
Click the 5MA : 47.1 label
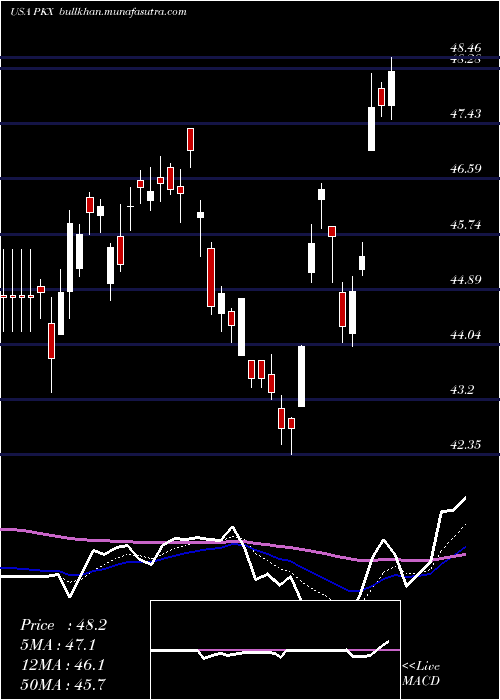click(x=58, y=645)
